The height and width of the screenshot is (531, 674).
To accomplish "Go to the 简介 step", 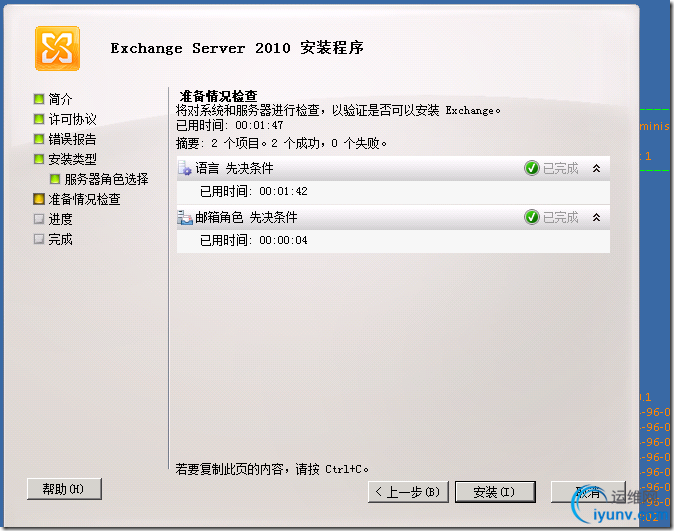I will 60,99.
